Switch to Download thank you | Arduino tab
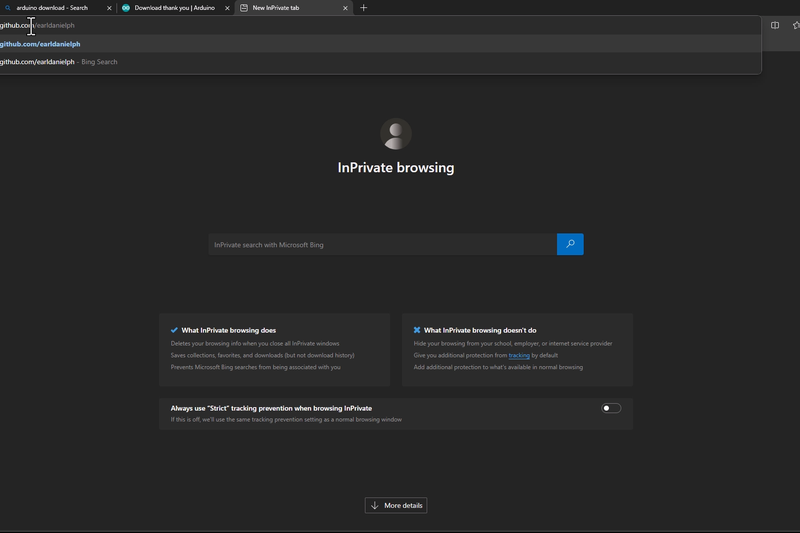The height and width of the screenshot is (533, 800). (175, 8)
